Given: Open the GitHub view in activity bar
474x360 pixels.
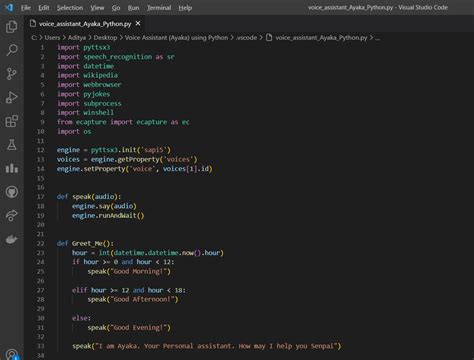Looking at the screenshot, I should point(12,192).
